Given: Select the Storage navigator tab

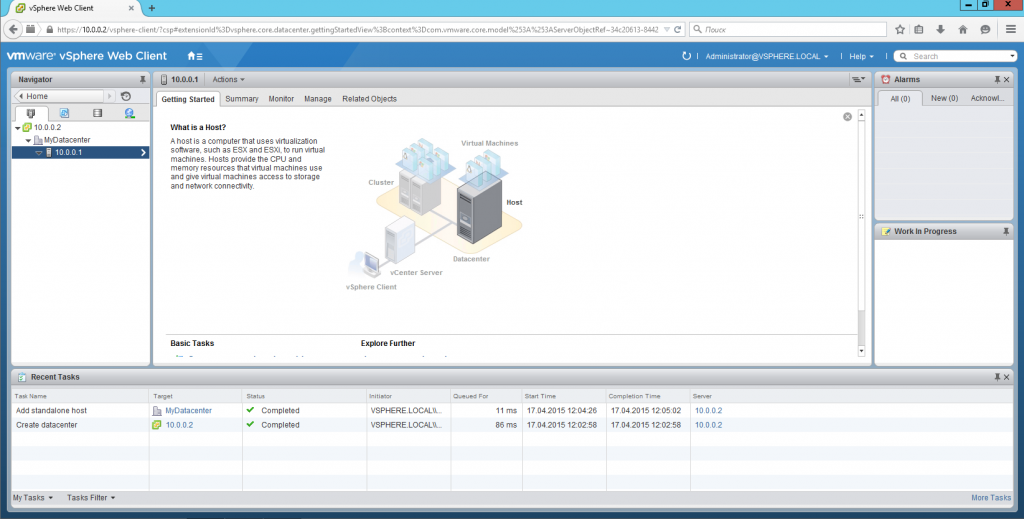Looking at the screenshot, I should point(97,113).
